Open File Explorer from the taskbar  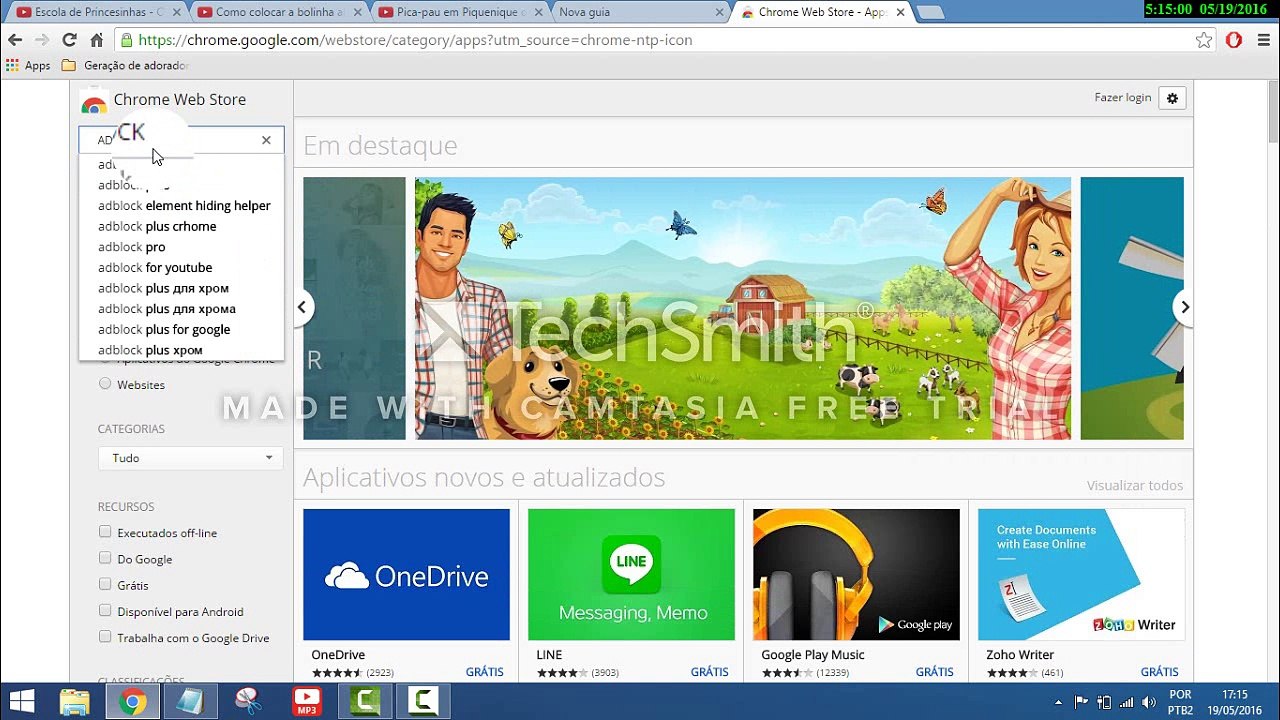point(75,701)
